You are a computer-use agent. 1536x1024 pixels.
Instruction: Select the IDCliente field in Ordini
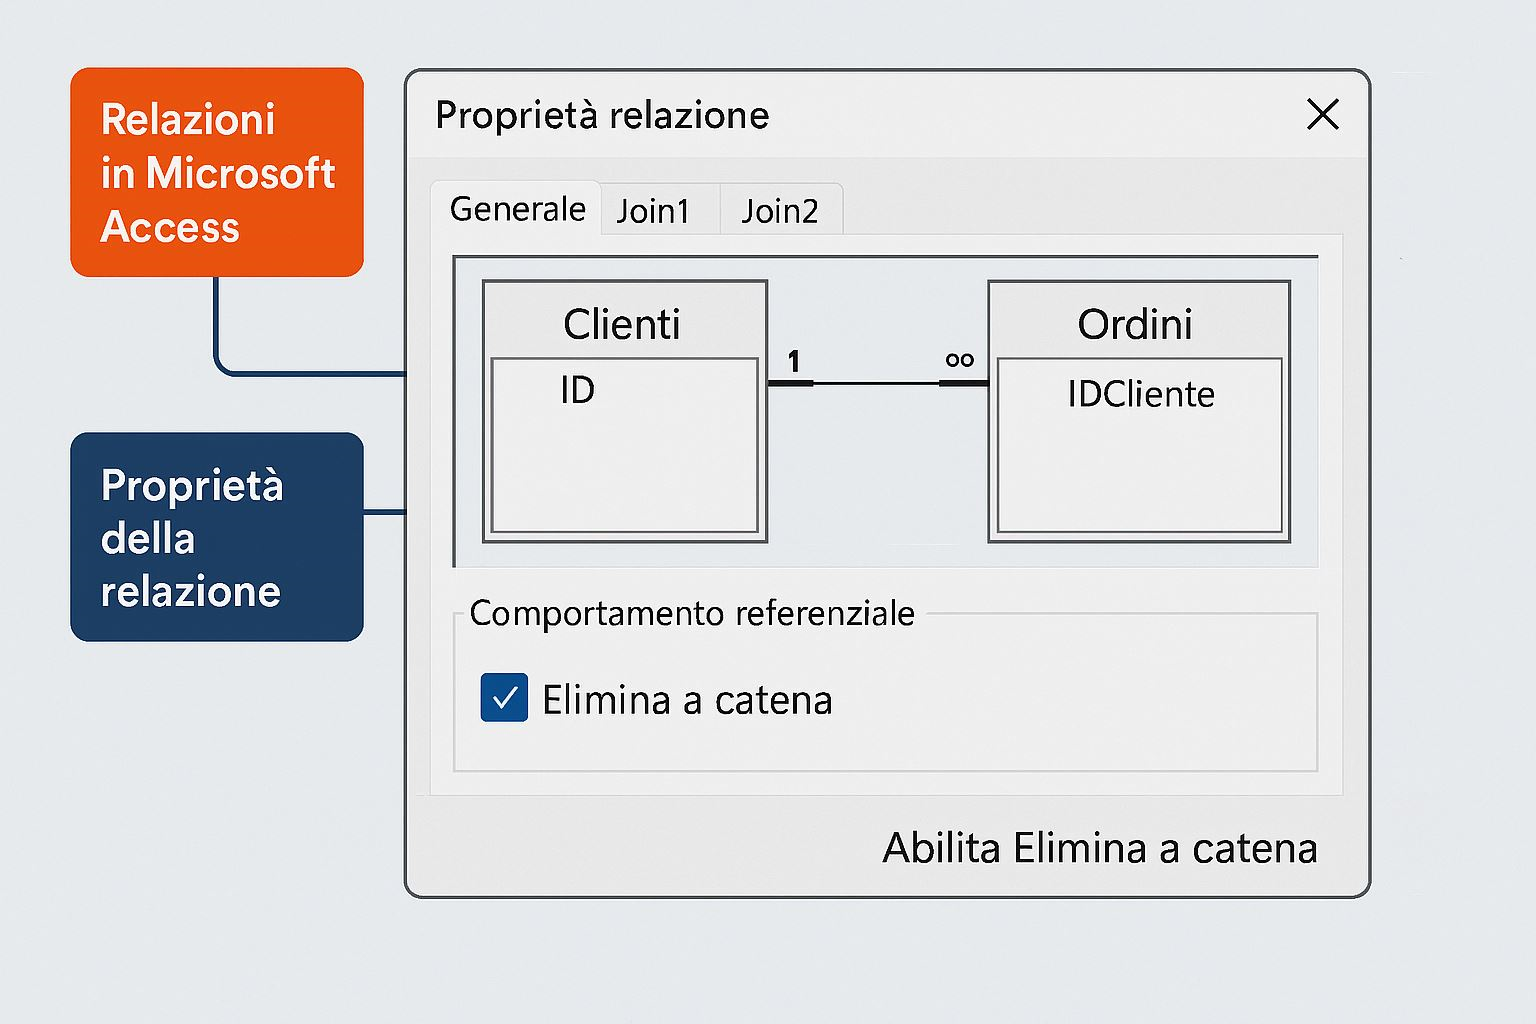point(1141,394)
